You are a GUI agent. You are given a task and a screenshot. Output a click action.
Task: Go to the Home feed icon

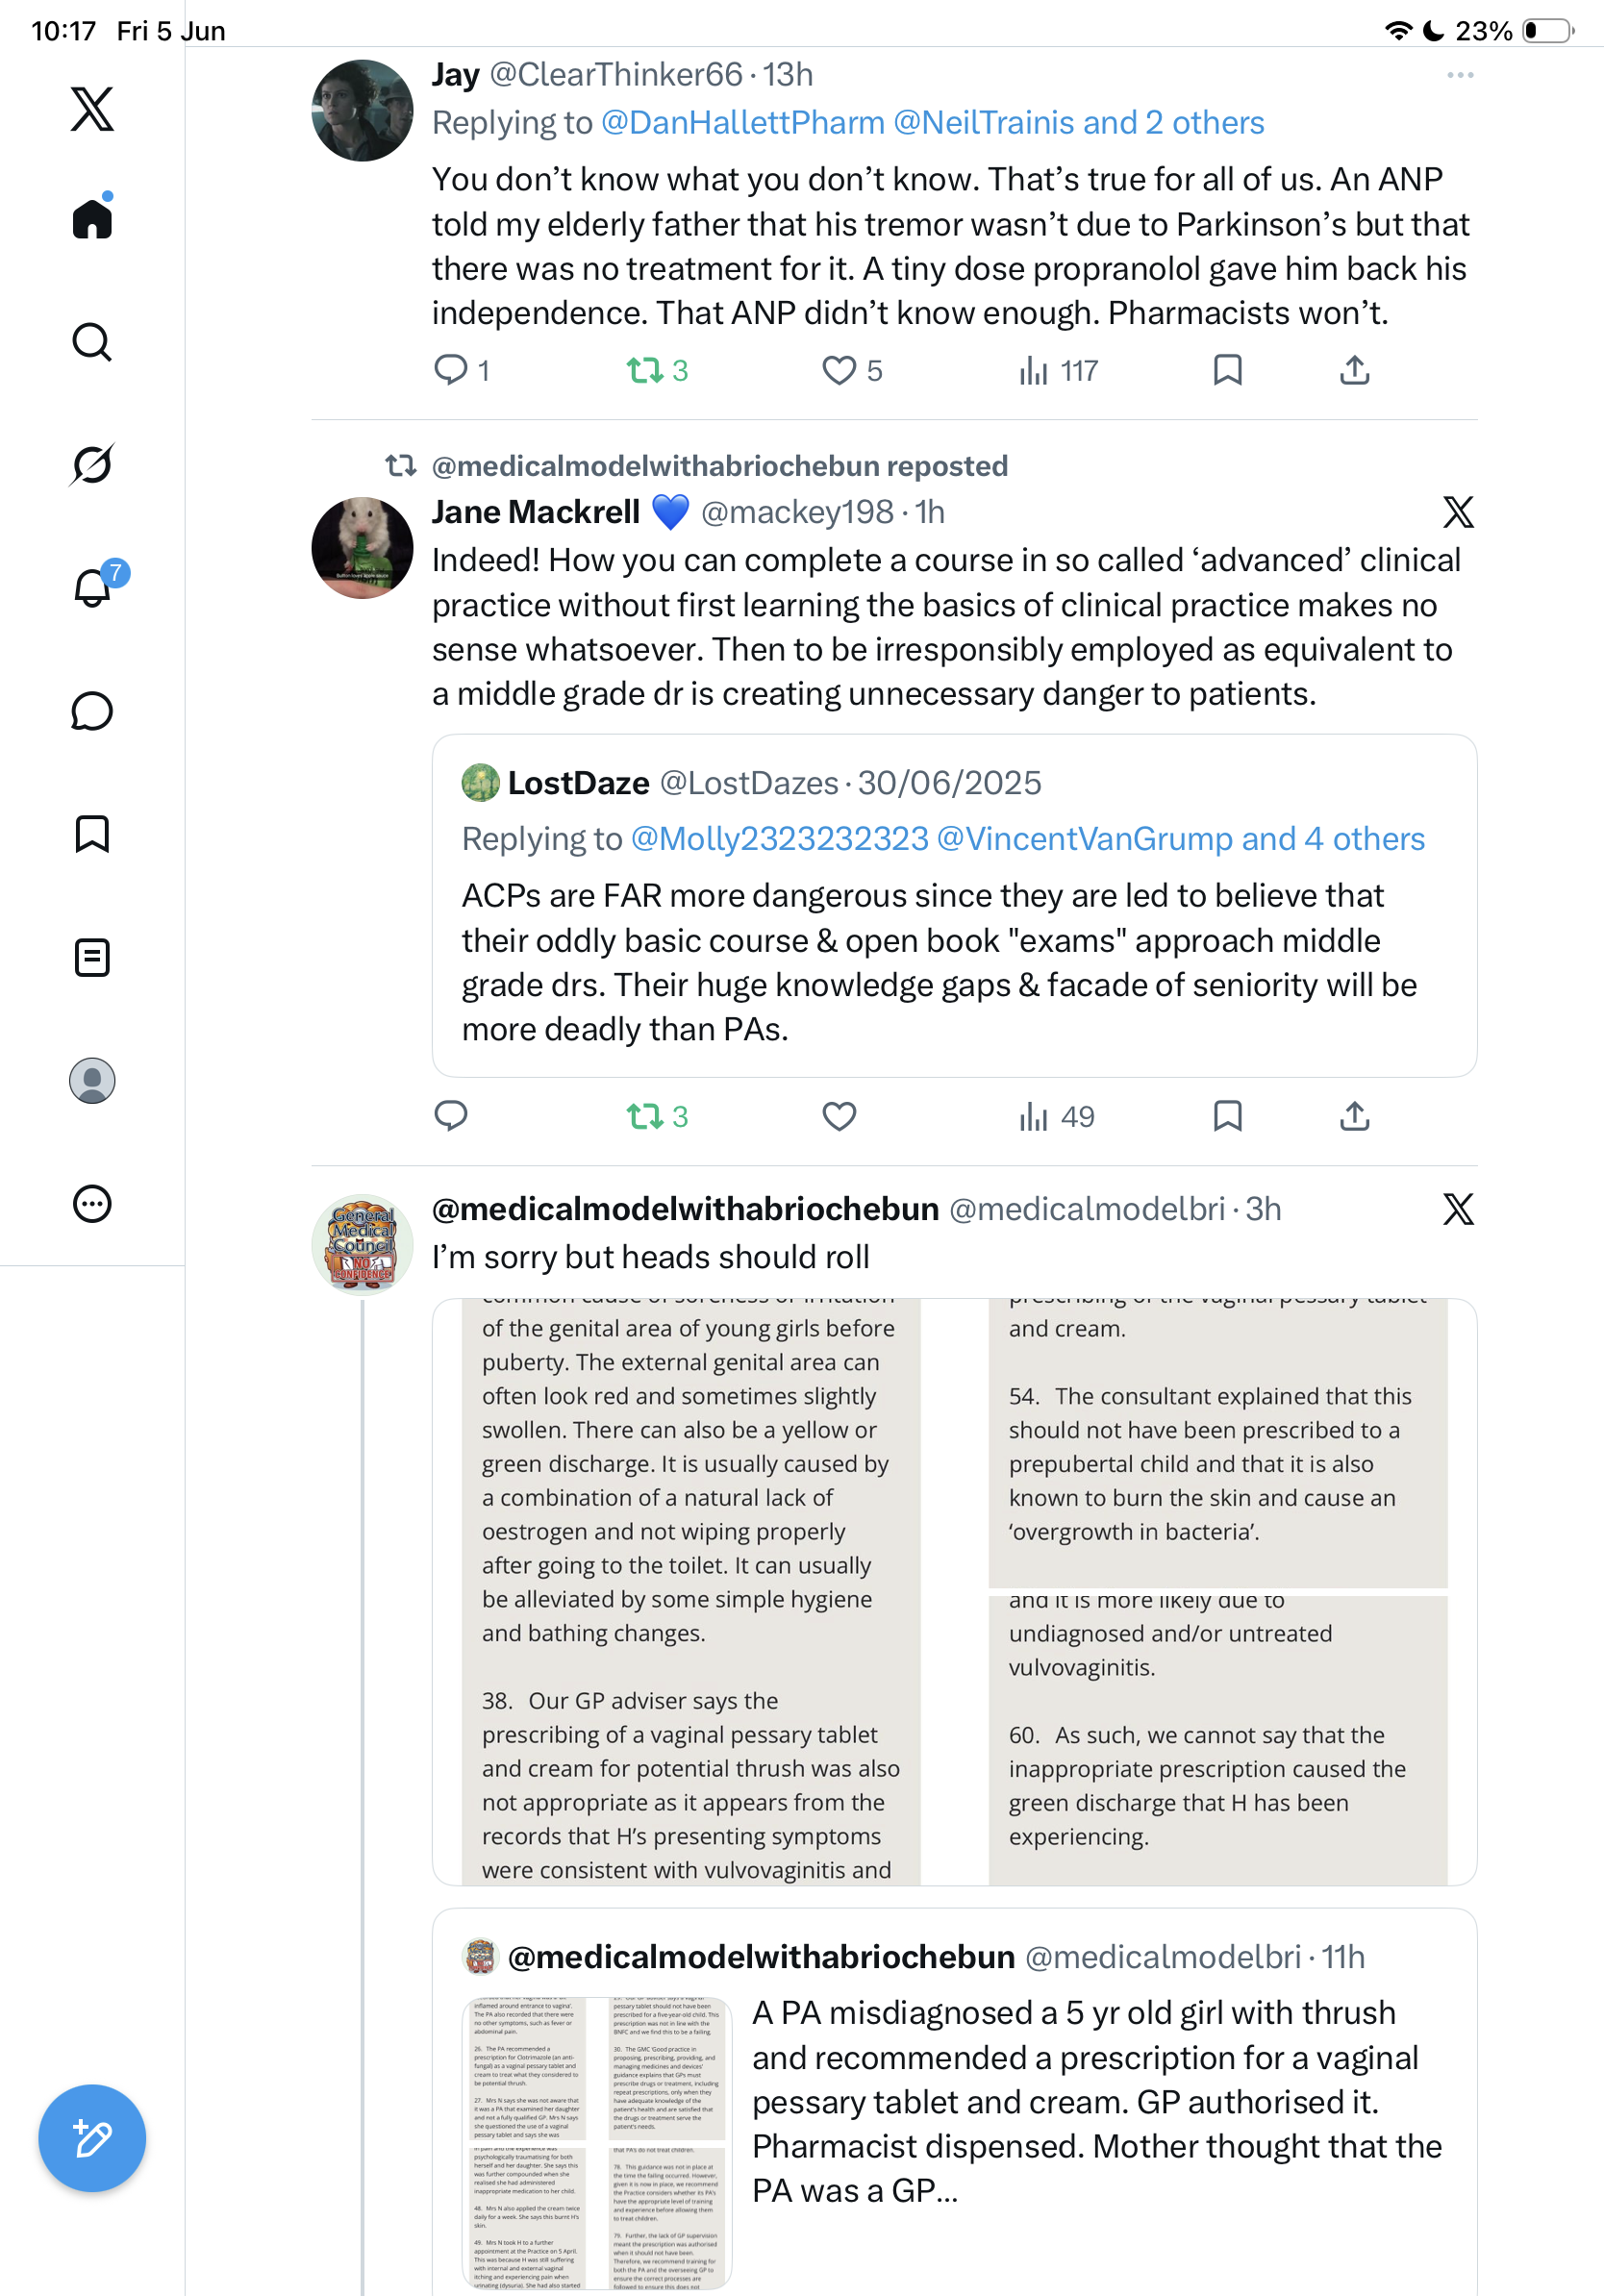(x=92, y=217)
